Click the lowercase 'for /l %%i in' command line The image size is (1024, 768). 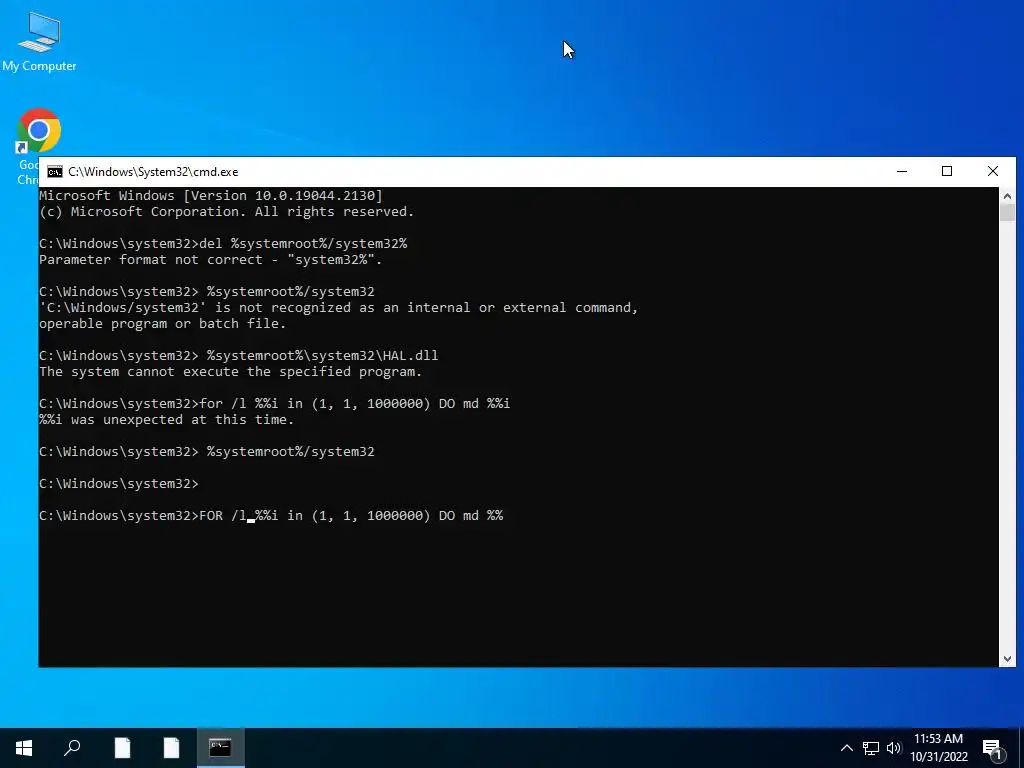coord(274,404)
